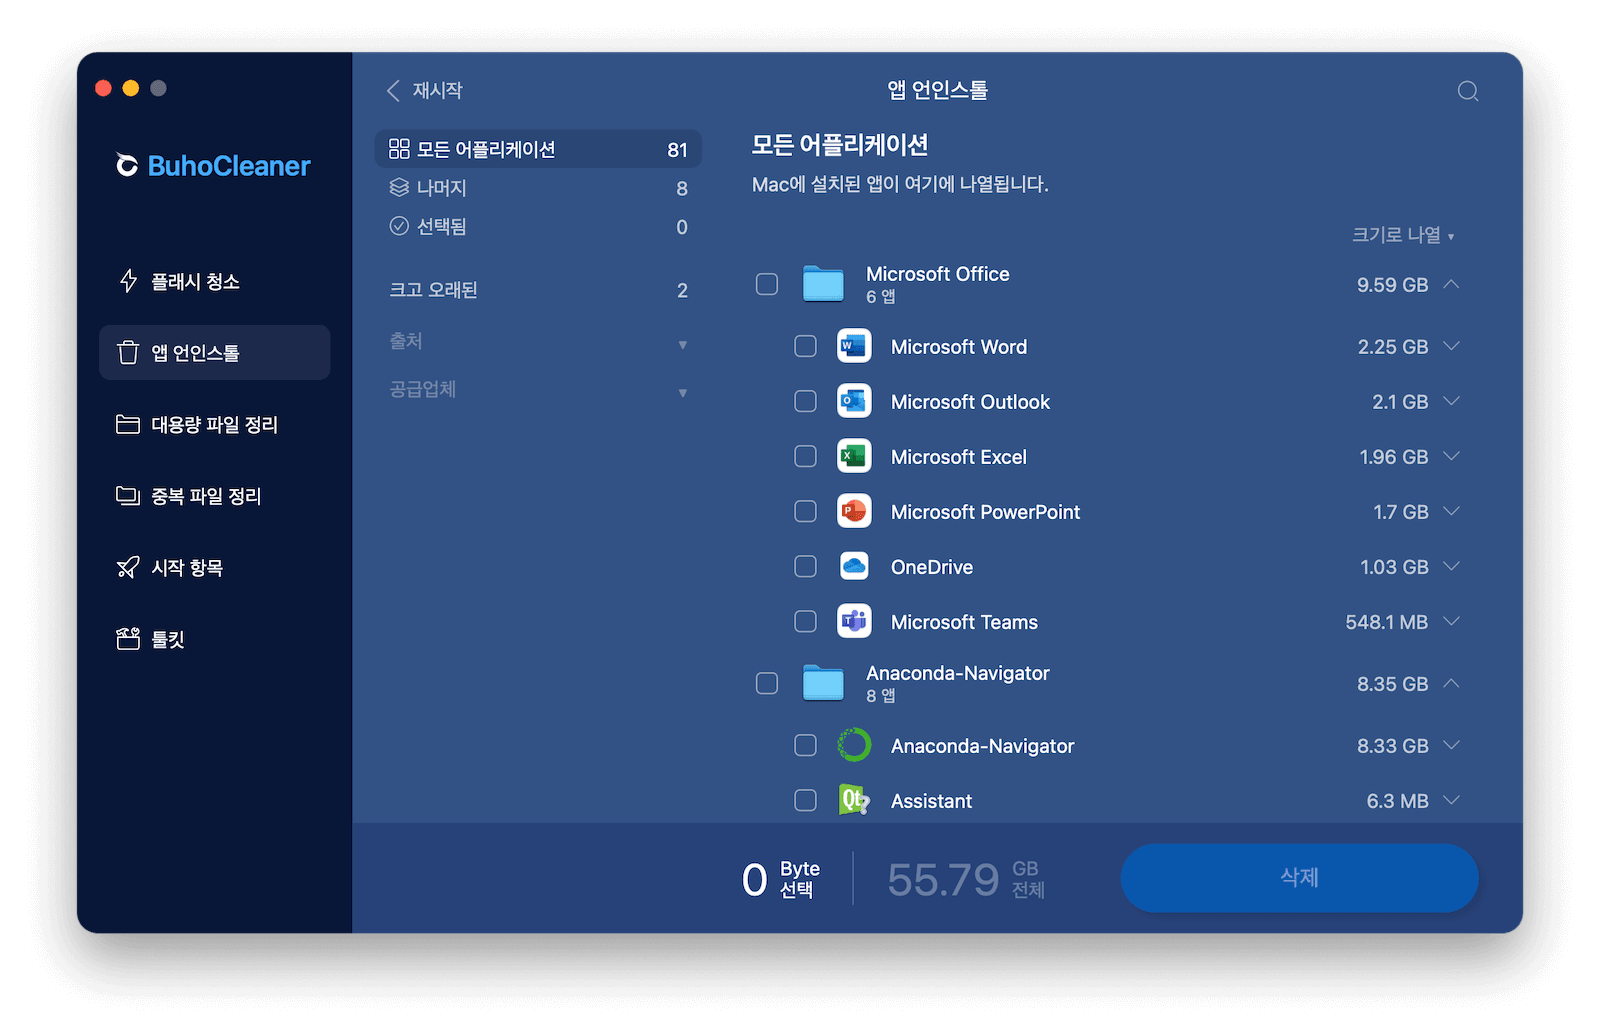
Task: Click the layers icon beside 나머지
Action: pyautogui.click(x=399, y=187)
